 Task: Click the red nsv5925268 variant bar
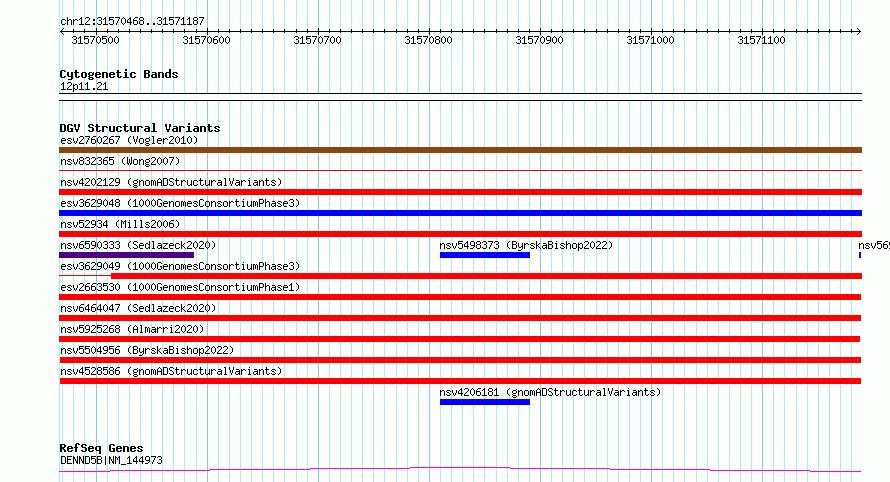click(460, 339)
